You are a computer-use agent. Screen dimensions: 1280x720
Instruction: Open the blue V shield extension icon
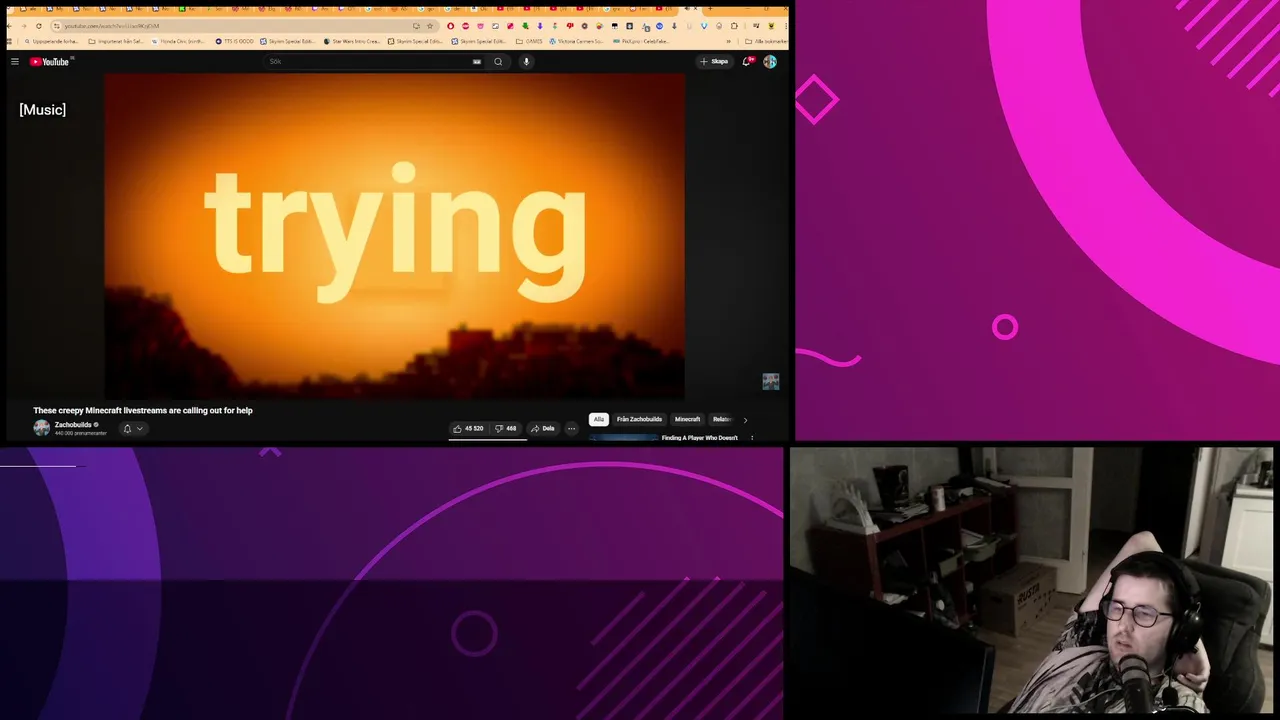coord(704,26)
